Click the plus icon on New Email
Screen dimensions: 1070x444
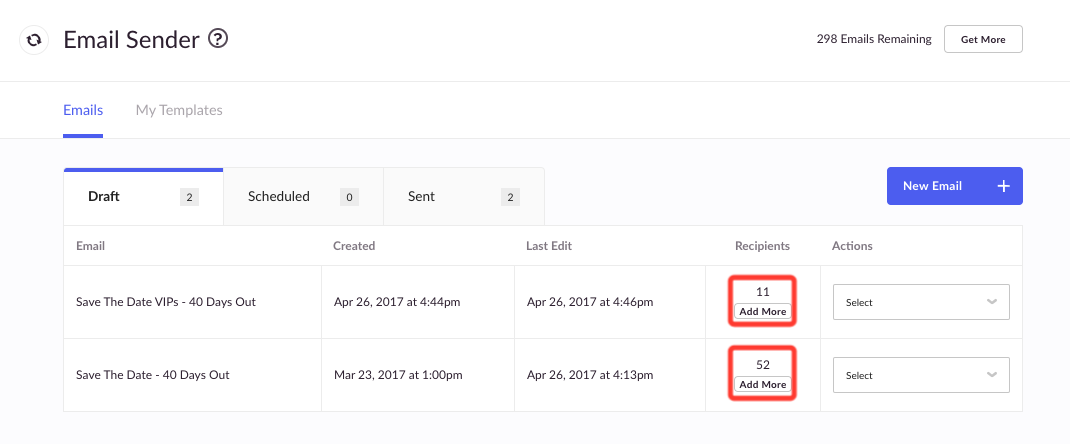coord(1003,186)
